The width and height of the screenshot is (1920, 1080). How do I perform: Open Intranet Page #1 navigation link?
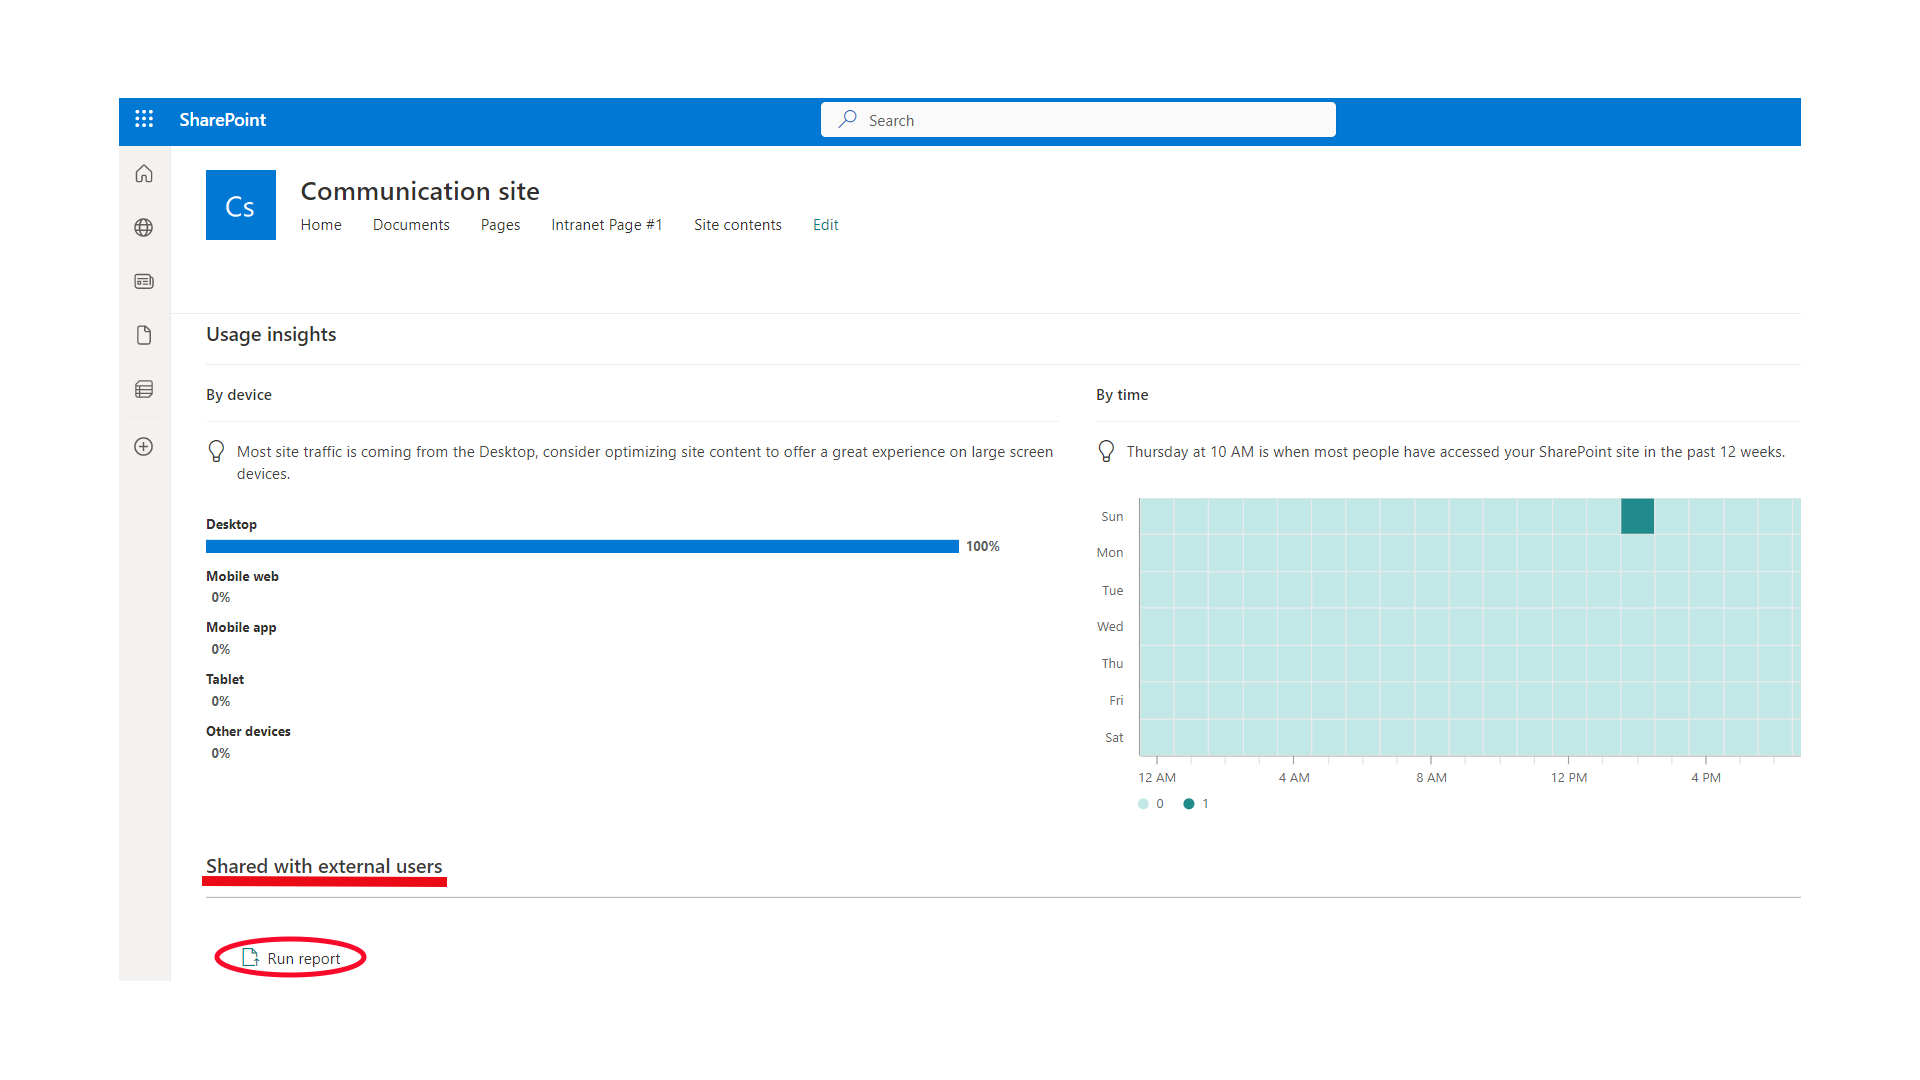(607, 225)
